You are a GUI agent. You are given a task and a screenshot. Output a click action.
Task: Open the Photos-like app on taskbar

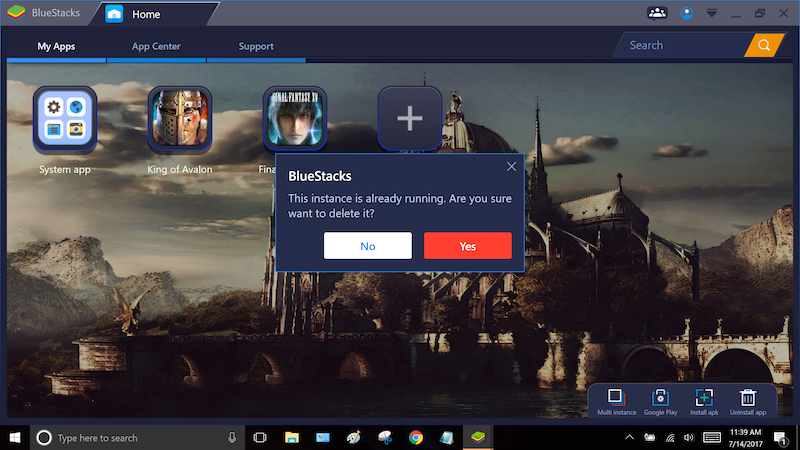pyautogui.click(x=323, y=438)
